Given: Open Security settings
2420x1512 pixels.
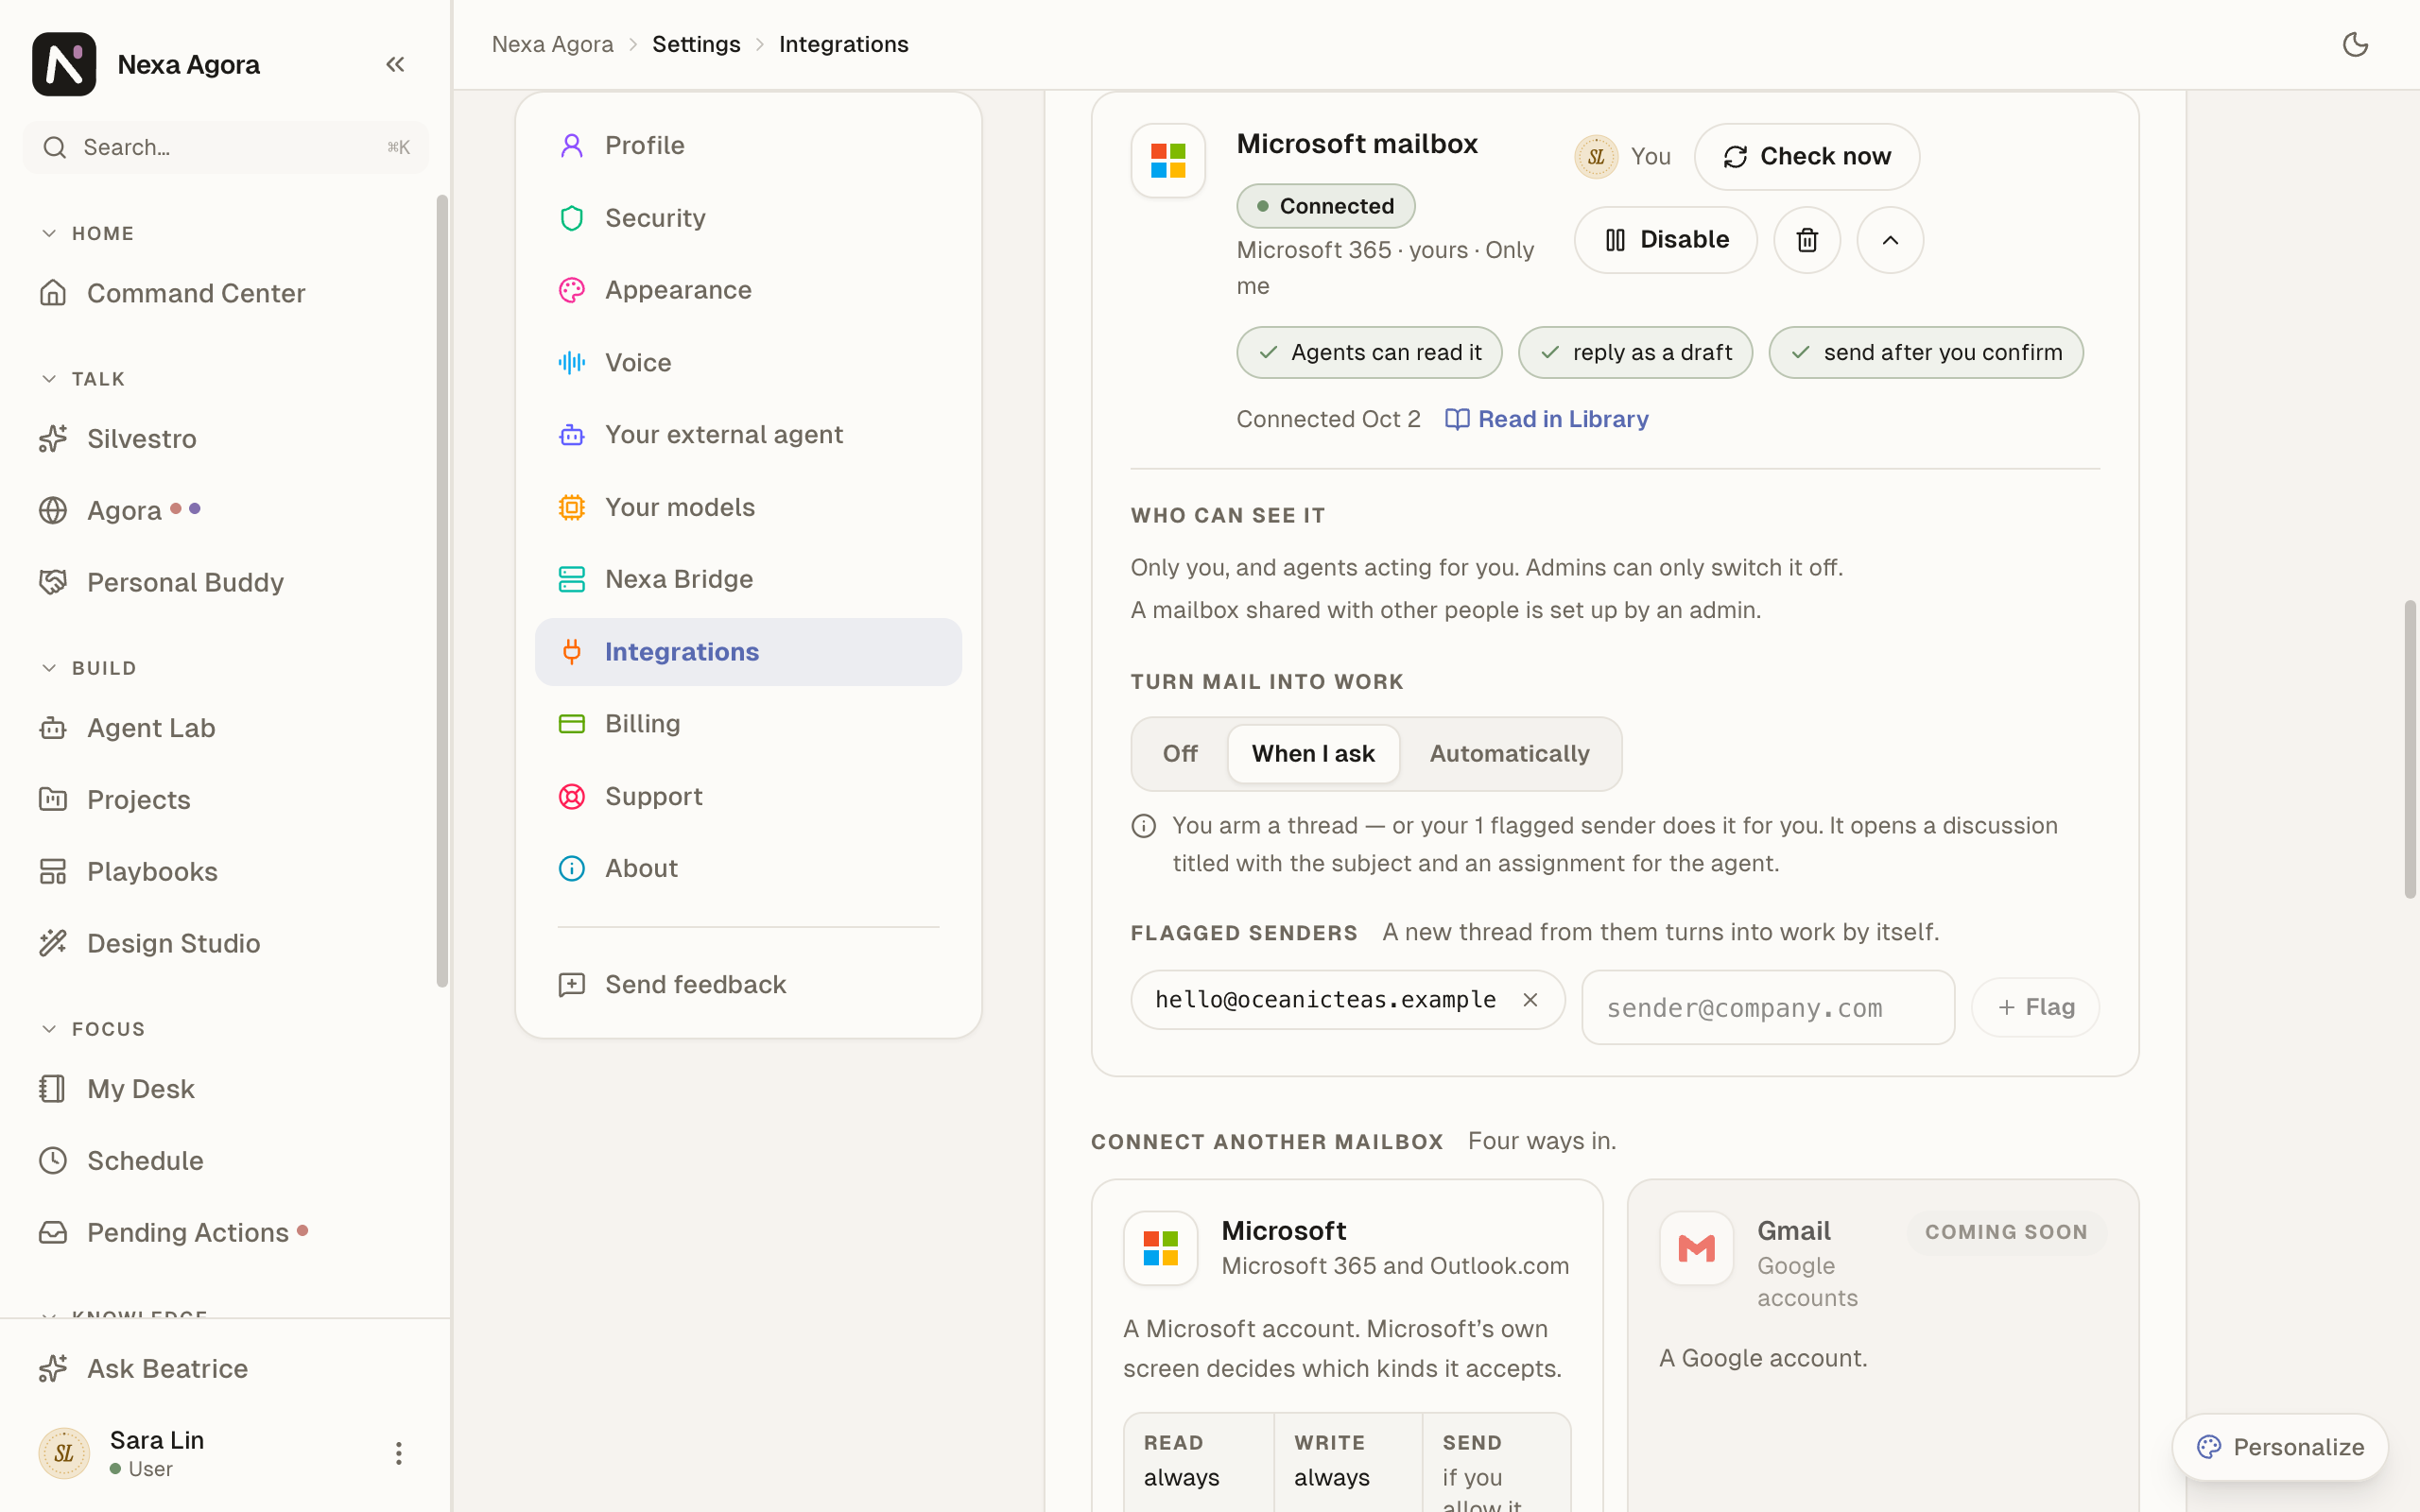Looking at the screenshot, I should pyautogui.click(x=748, y=218).
